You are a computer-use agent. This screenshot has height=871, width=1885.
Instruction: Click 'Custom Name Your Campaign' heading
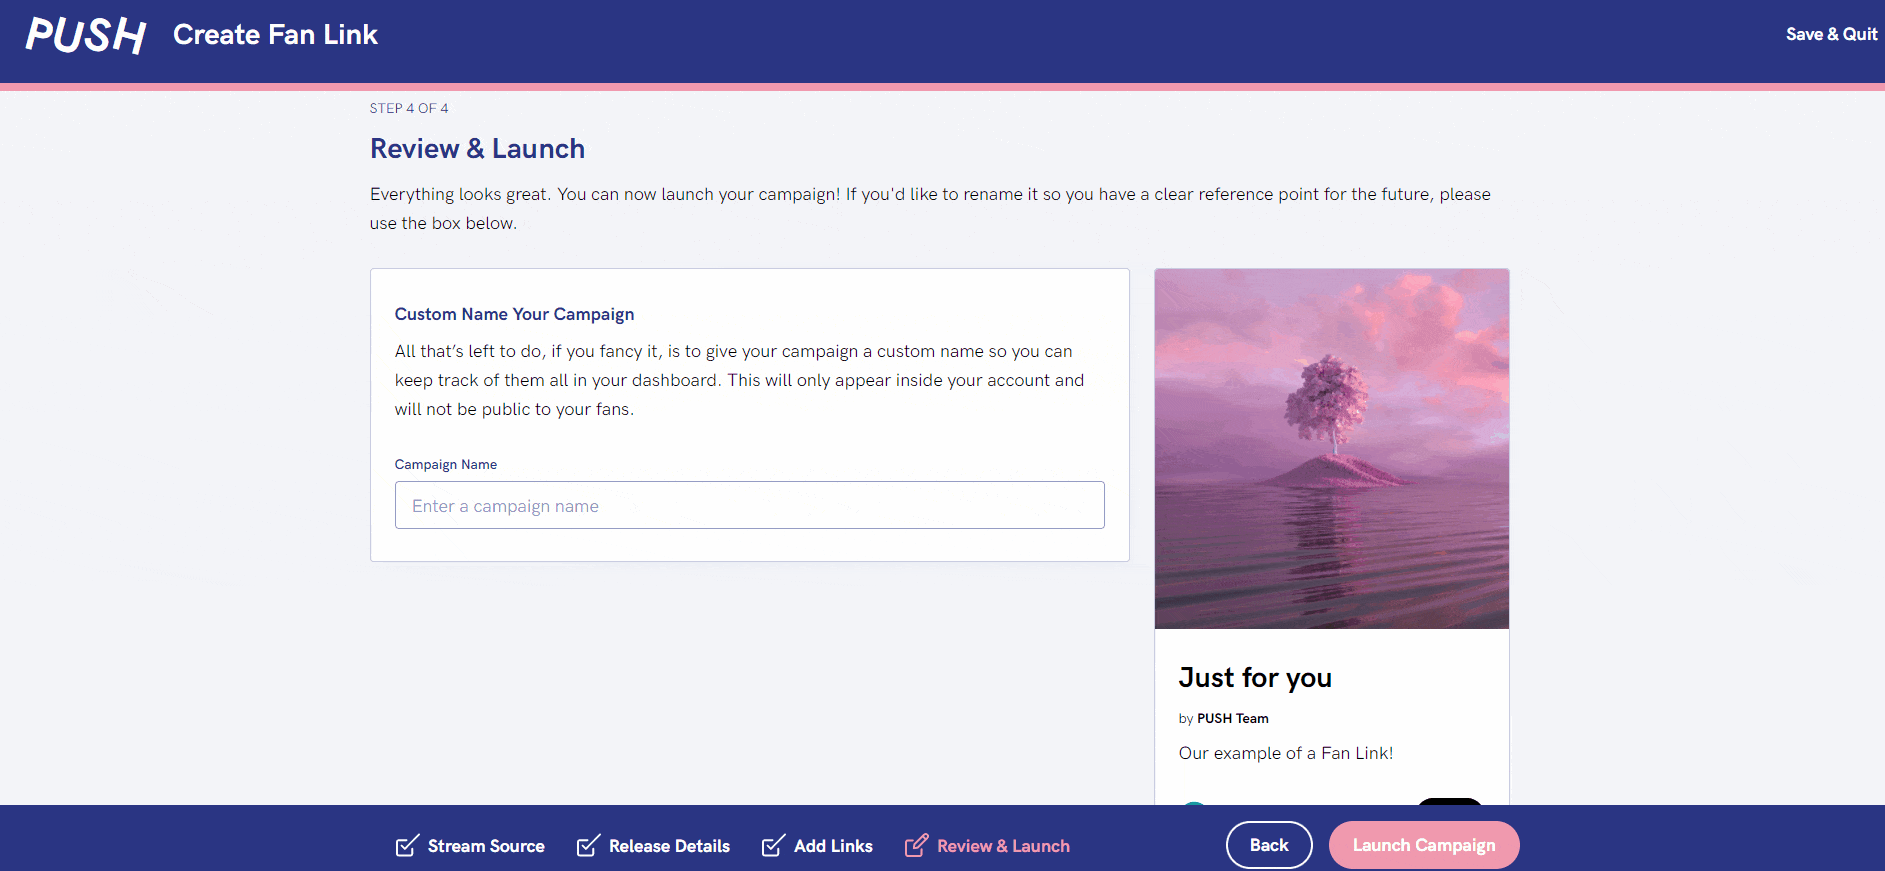point(514,314)
